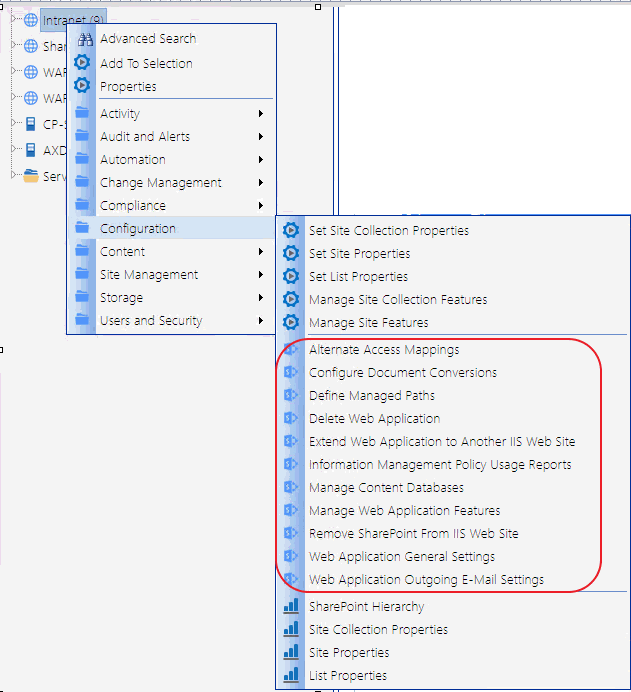
Task: Expand the Serv... folder tree node
Action: [13, 175]
